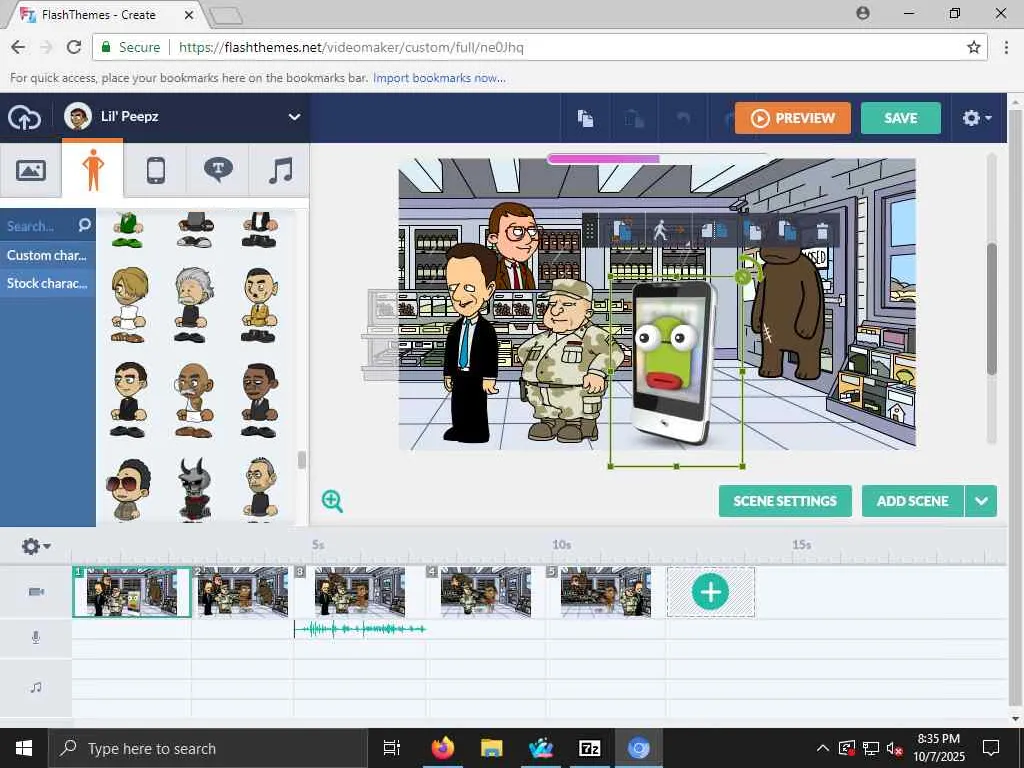Select the man in black suit on stage

click(471, 343)
